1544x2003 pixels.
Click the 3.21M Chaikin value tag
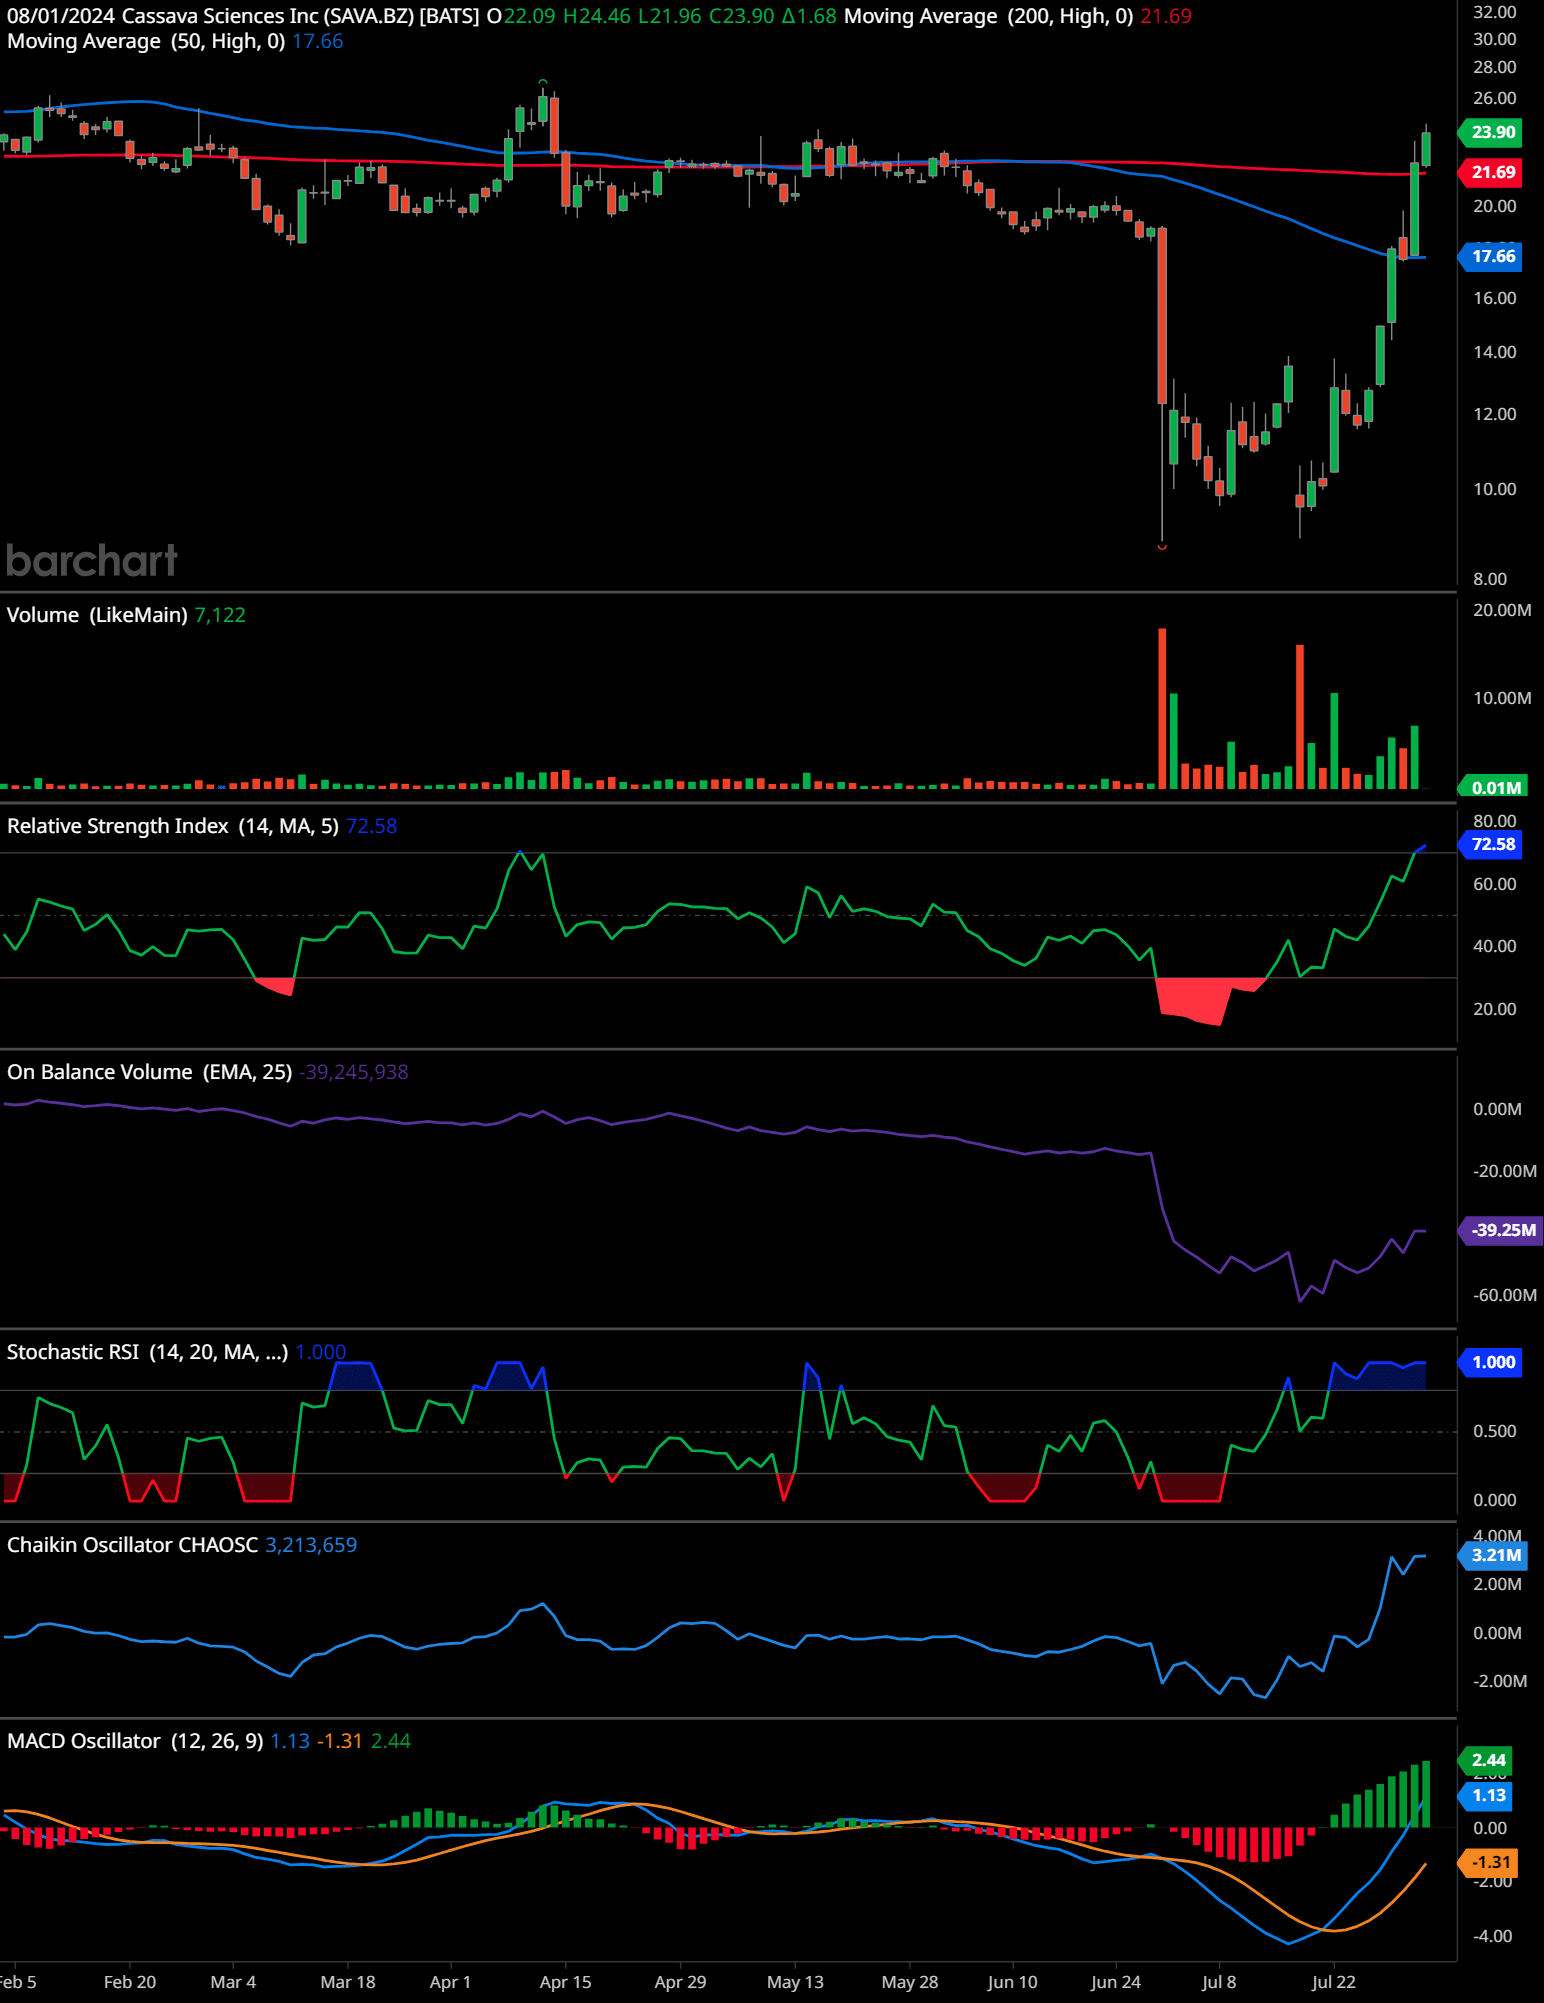click(x=1495, y=1555)
